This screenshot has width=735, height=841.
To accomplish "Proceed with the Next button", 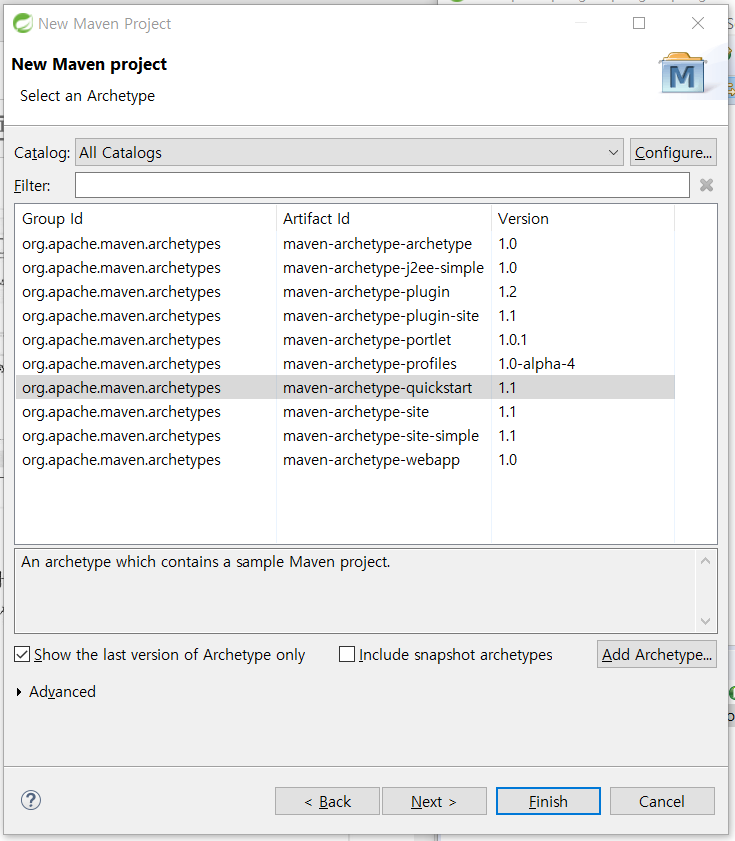I will (x=434, y=801).
